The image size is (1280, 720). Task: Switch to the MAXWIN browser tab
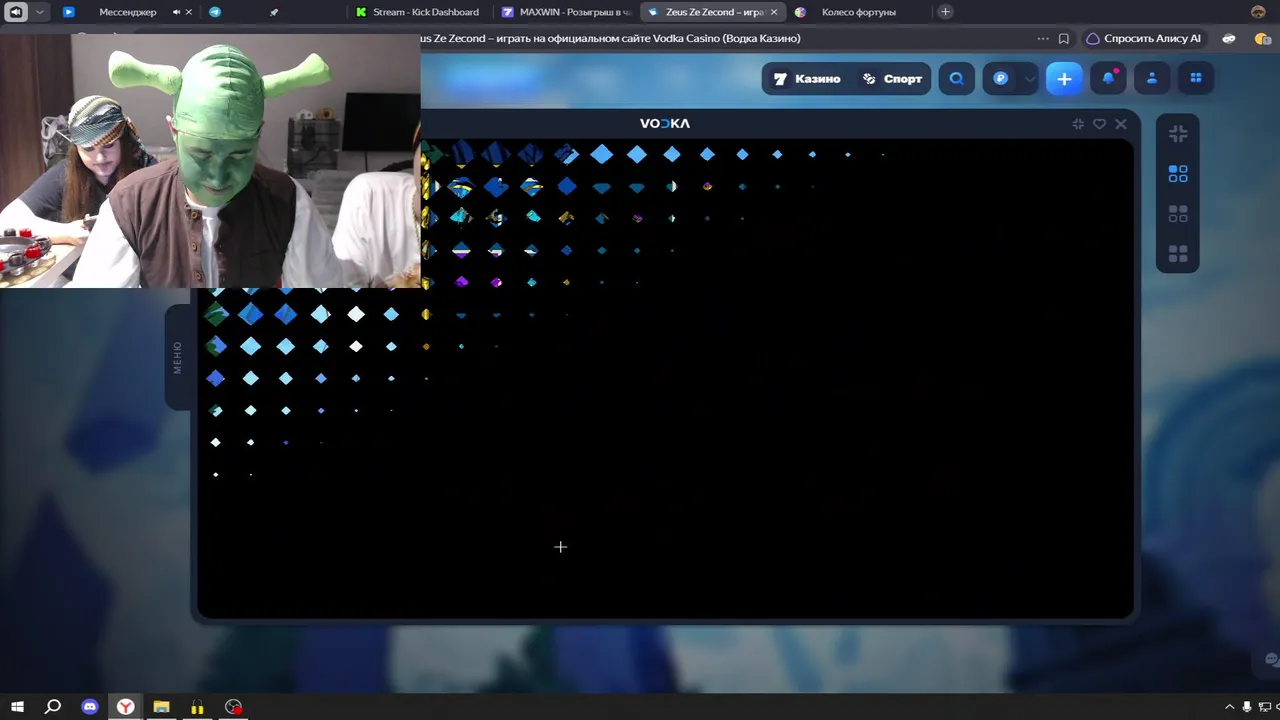[566, 12]
